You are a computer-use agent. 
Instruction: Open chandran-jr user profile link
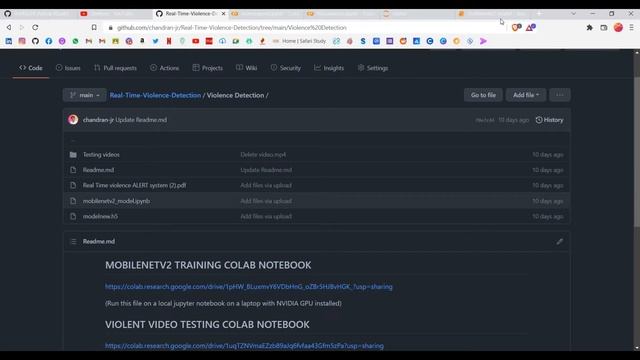(x=98, y=120)
